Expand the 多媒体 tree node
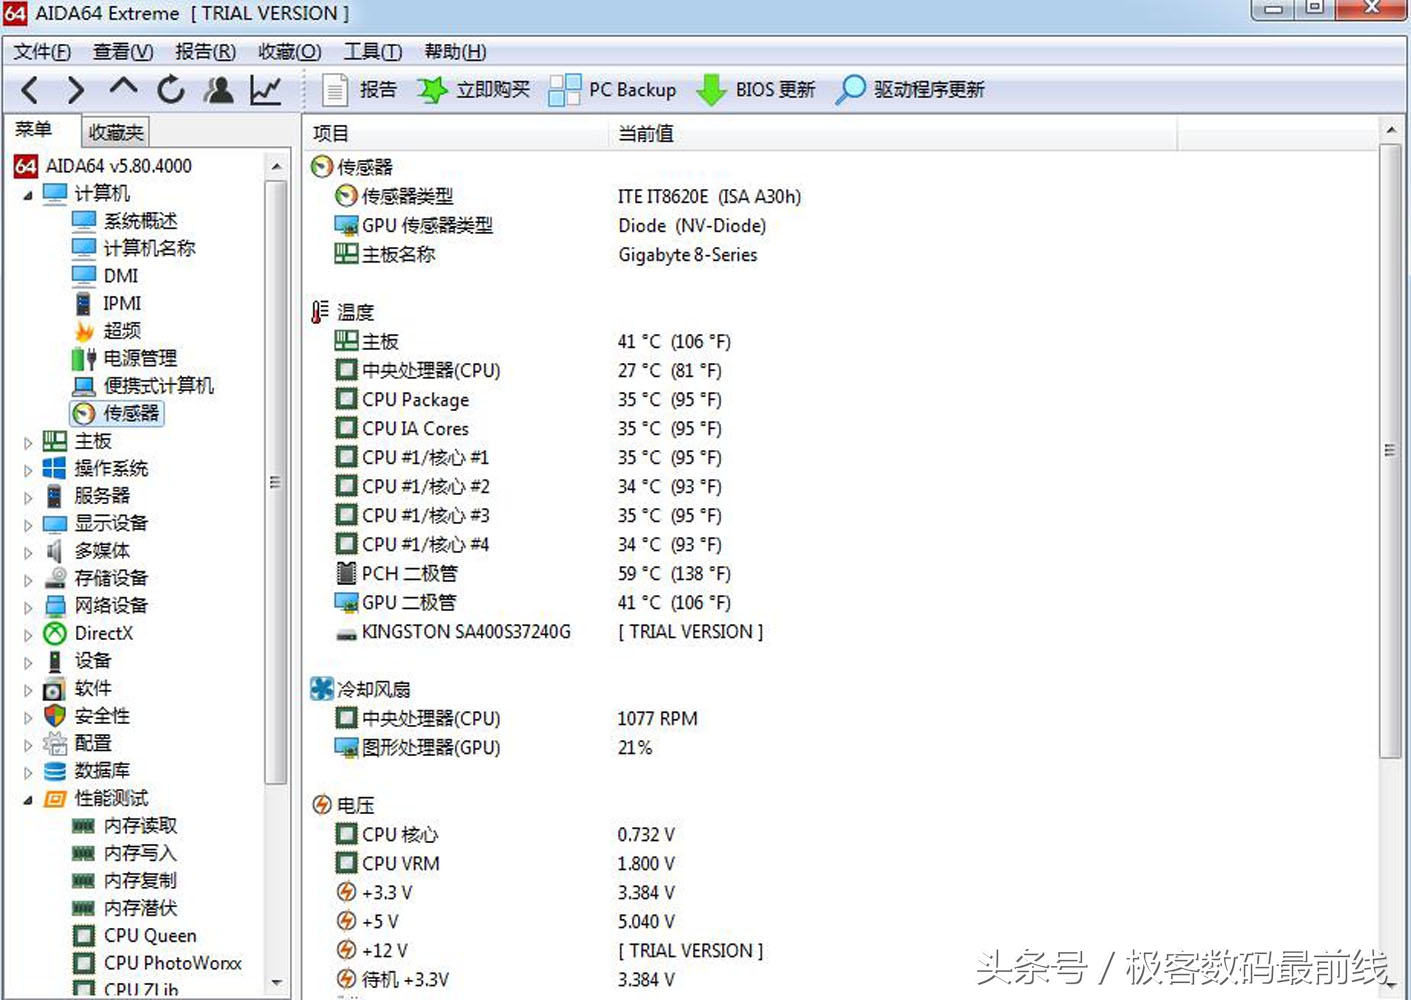1411x1000 pixels. 28,552
